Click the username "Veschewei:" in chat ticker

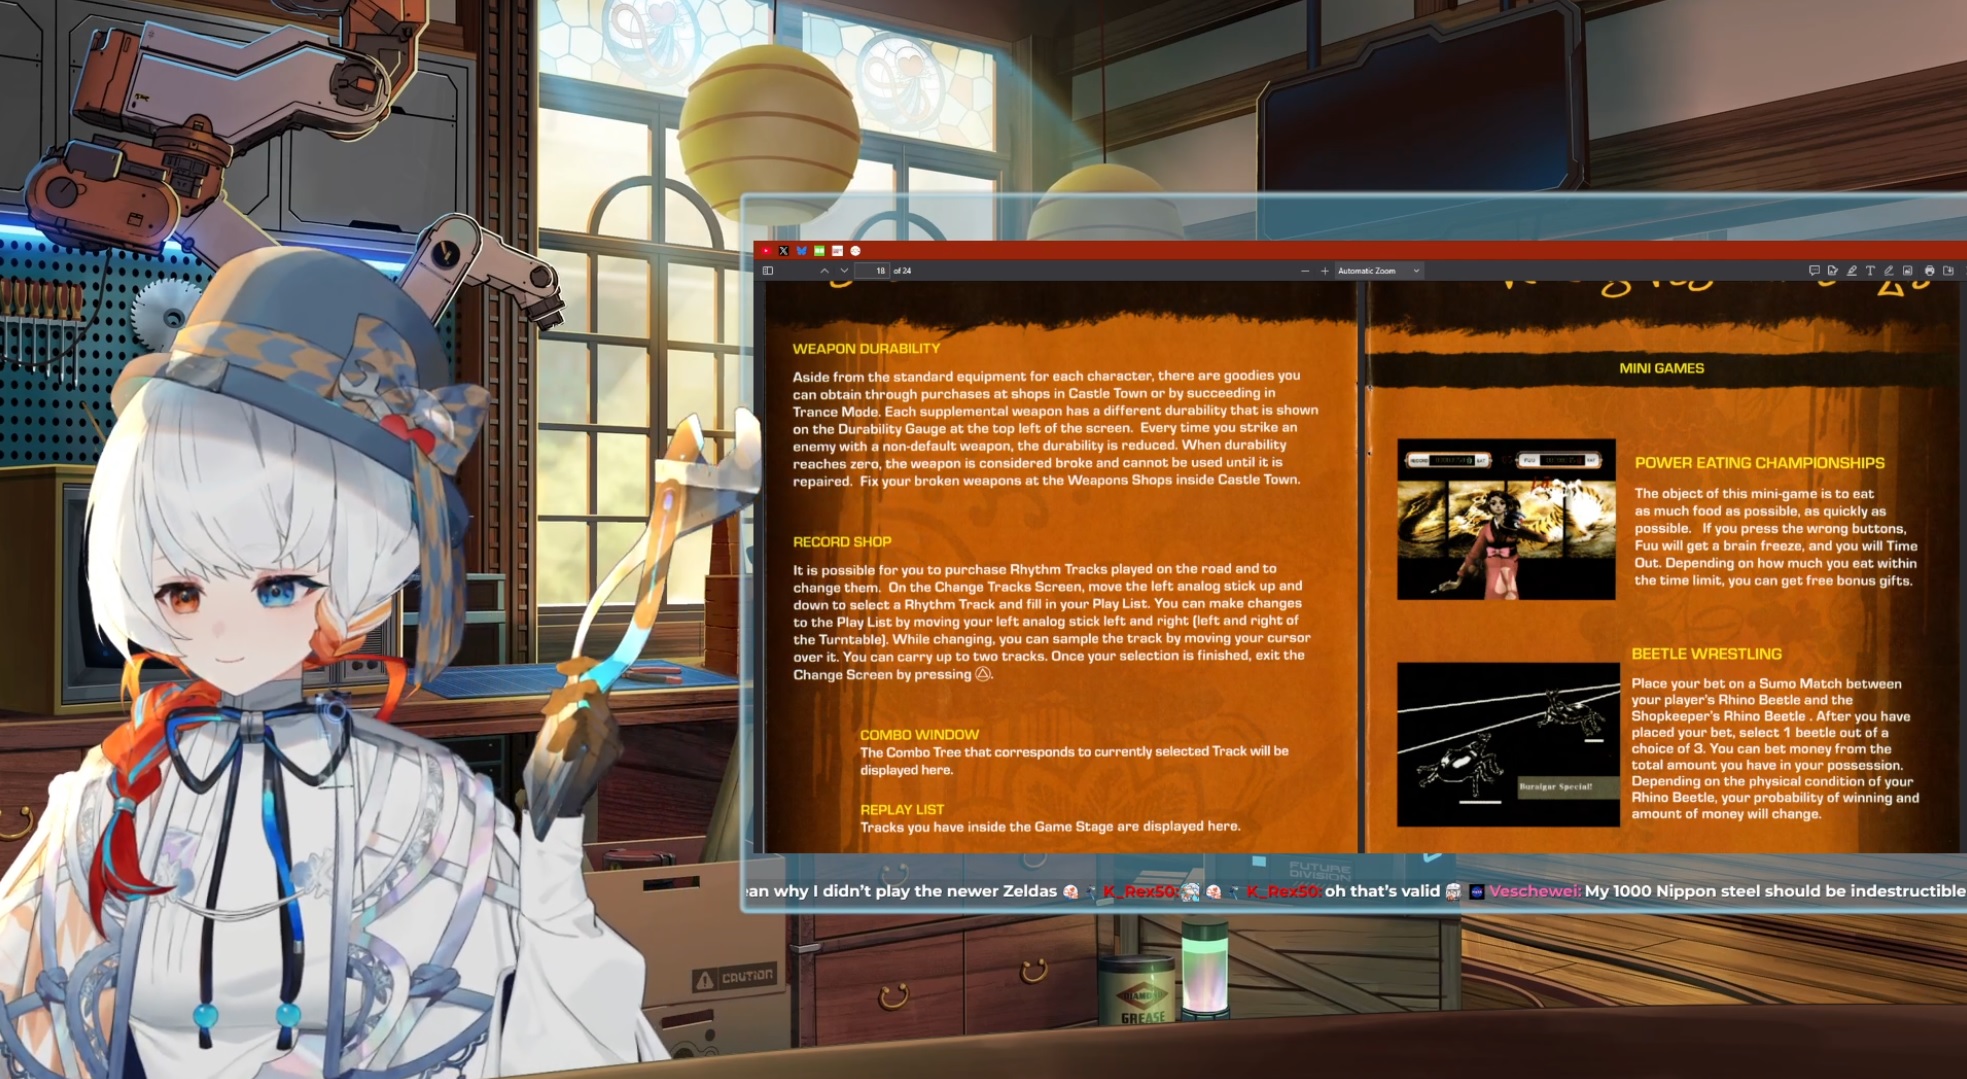point(1534,891)
